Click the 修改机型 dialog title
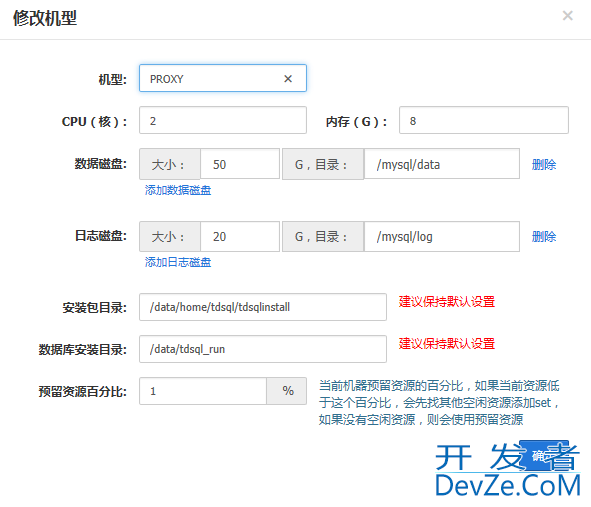 click(45, 18)
